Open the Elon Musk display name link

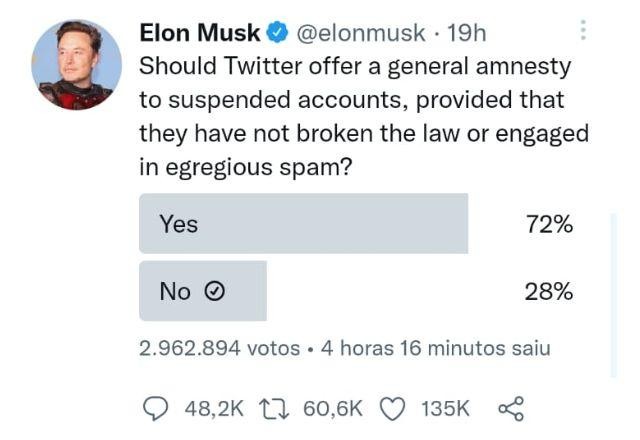pos(200,33)
